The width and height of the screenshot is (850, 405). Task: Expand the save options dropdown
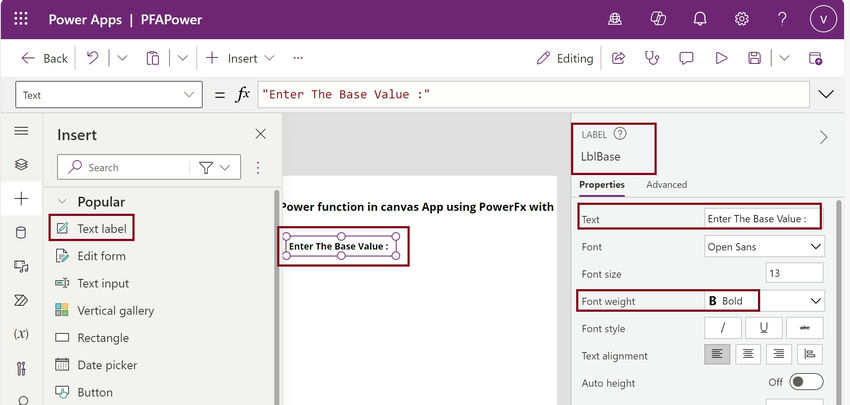[x=784, y=58]
